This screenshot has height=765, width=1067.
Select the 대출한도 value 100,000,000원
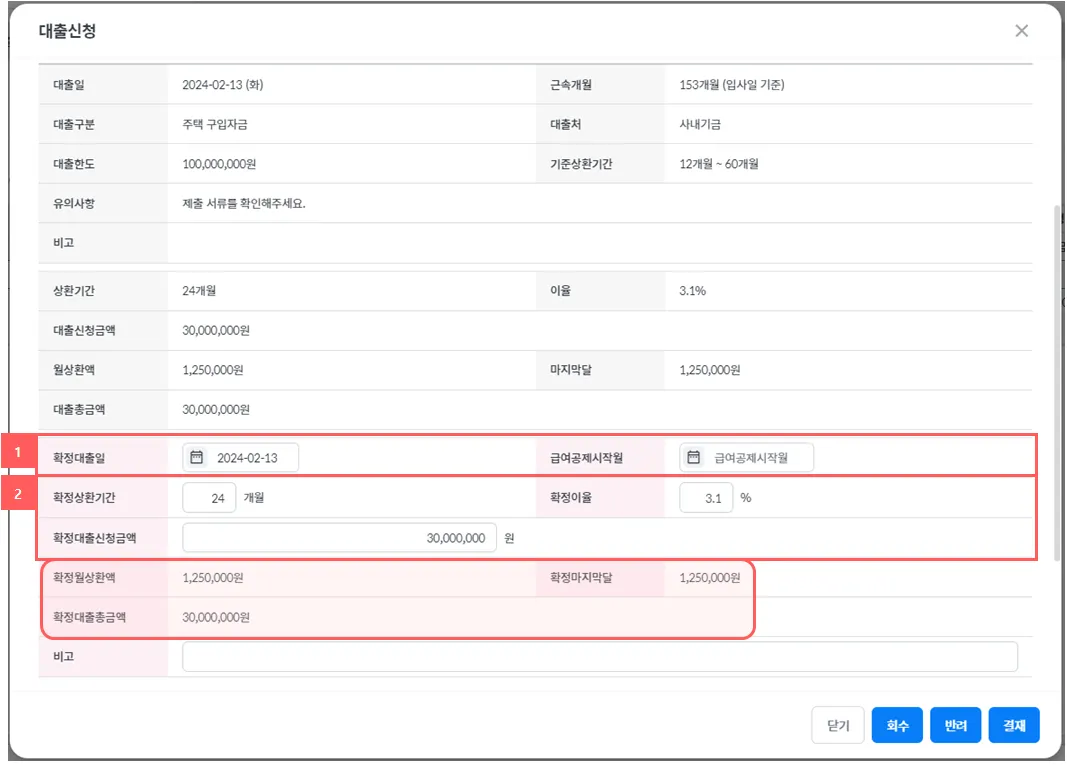point(218,164)
